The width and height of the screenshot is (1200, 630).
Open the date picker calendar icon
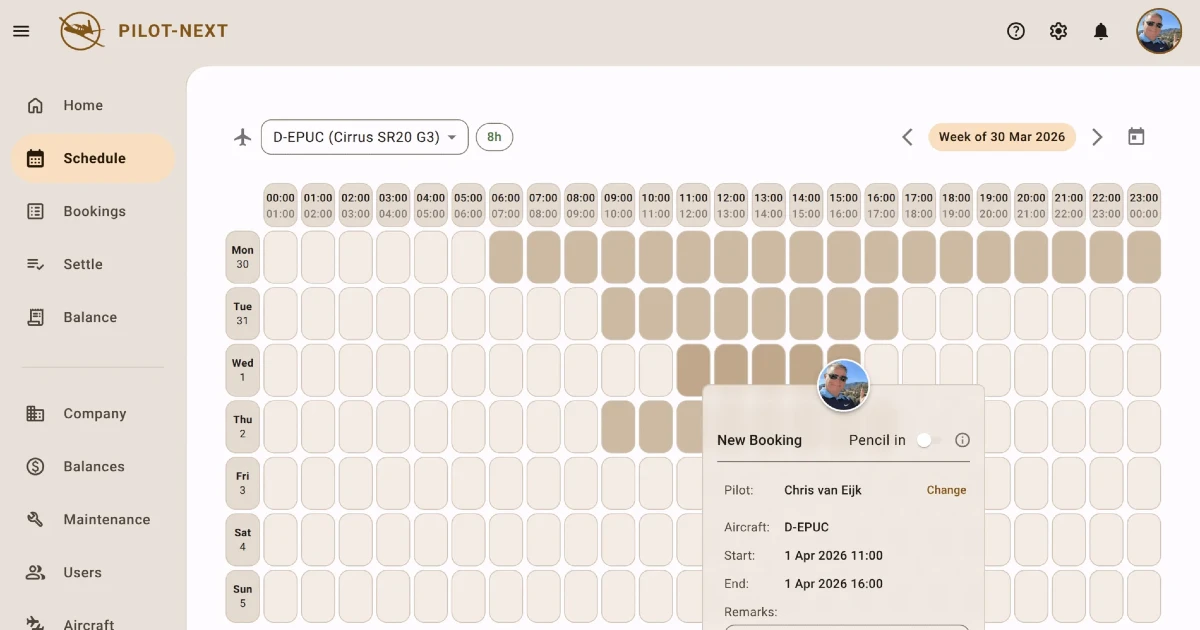click(x=1136, y=136)
